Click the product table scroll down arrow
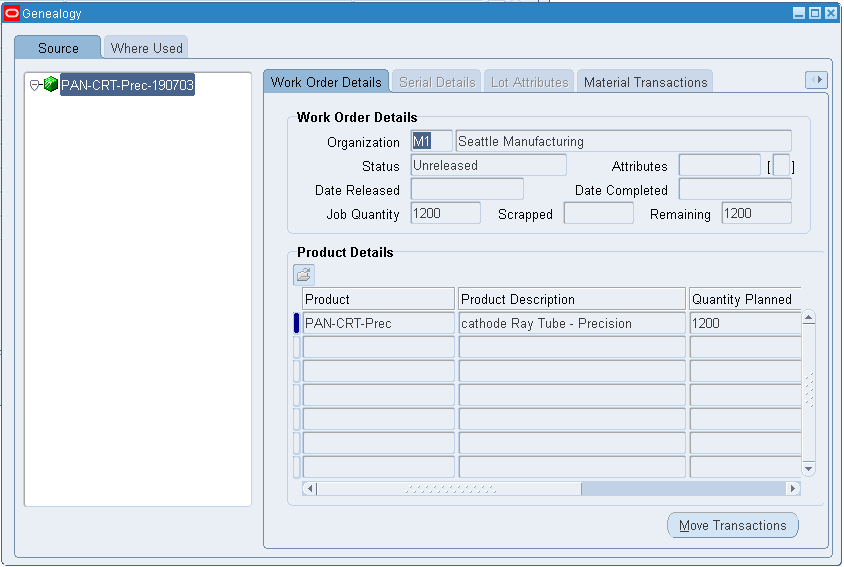Screen dimensions: 844x567 point(808,468)
